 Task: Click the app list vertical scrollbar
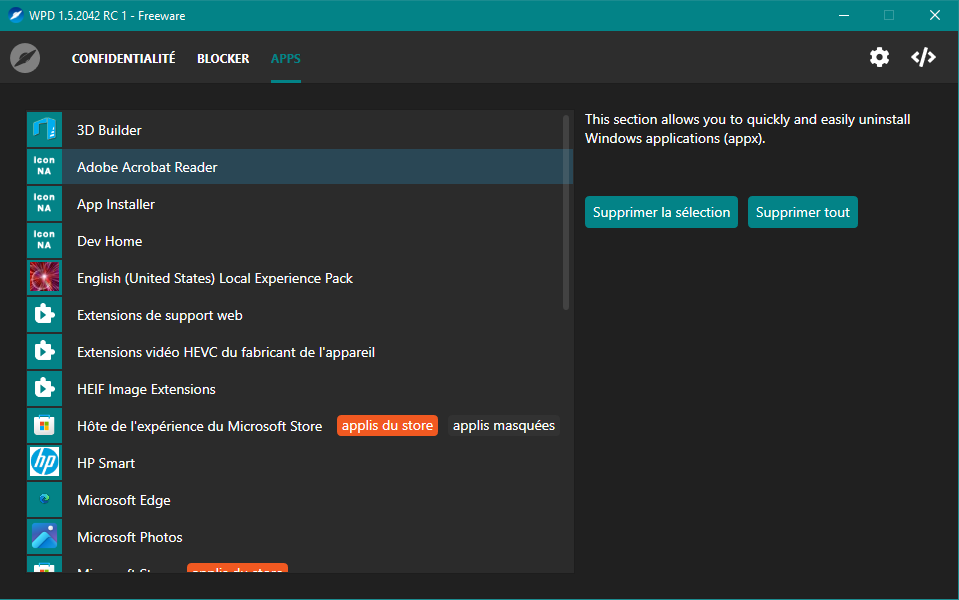coord(566,212)
